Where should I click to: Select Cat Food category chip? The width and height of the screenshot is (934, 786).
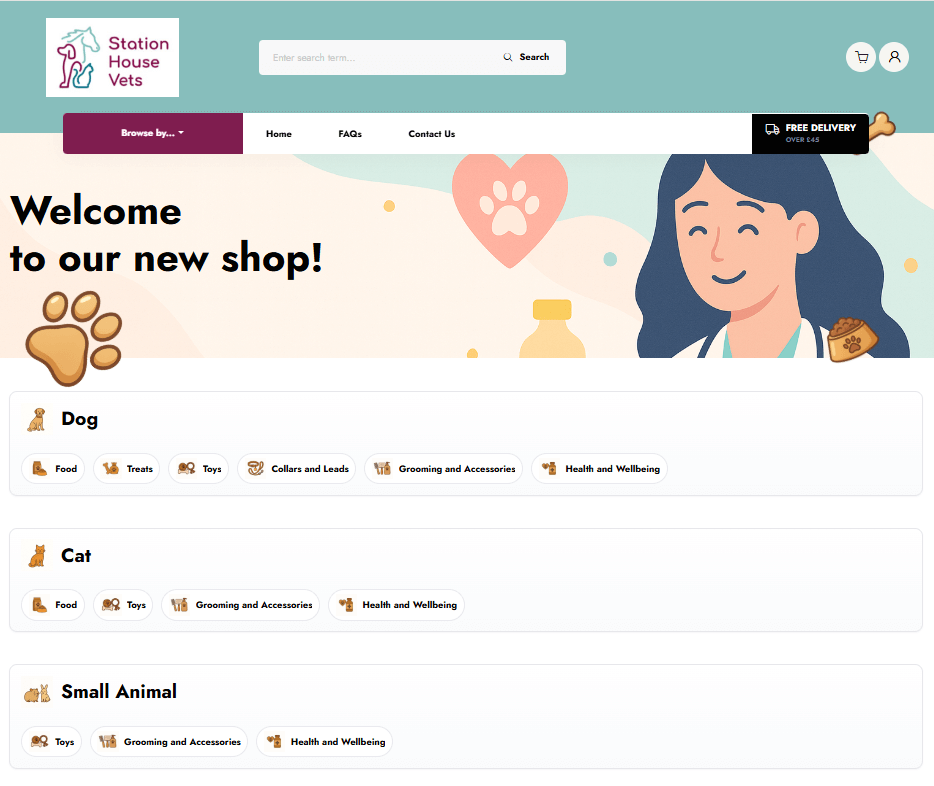[x=53, y=605]
